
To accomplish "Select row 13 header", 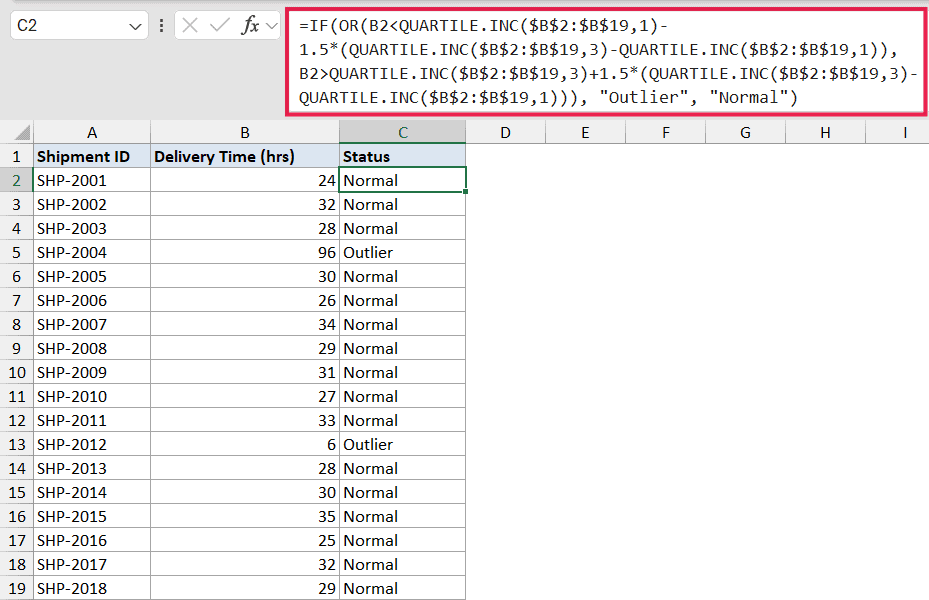I will click(17, 444).
